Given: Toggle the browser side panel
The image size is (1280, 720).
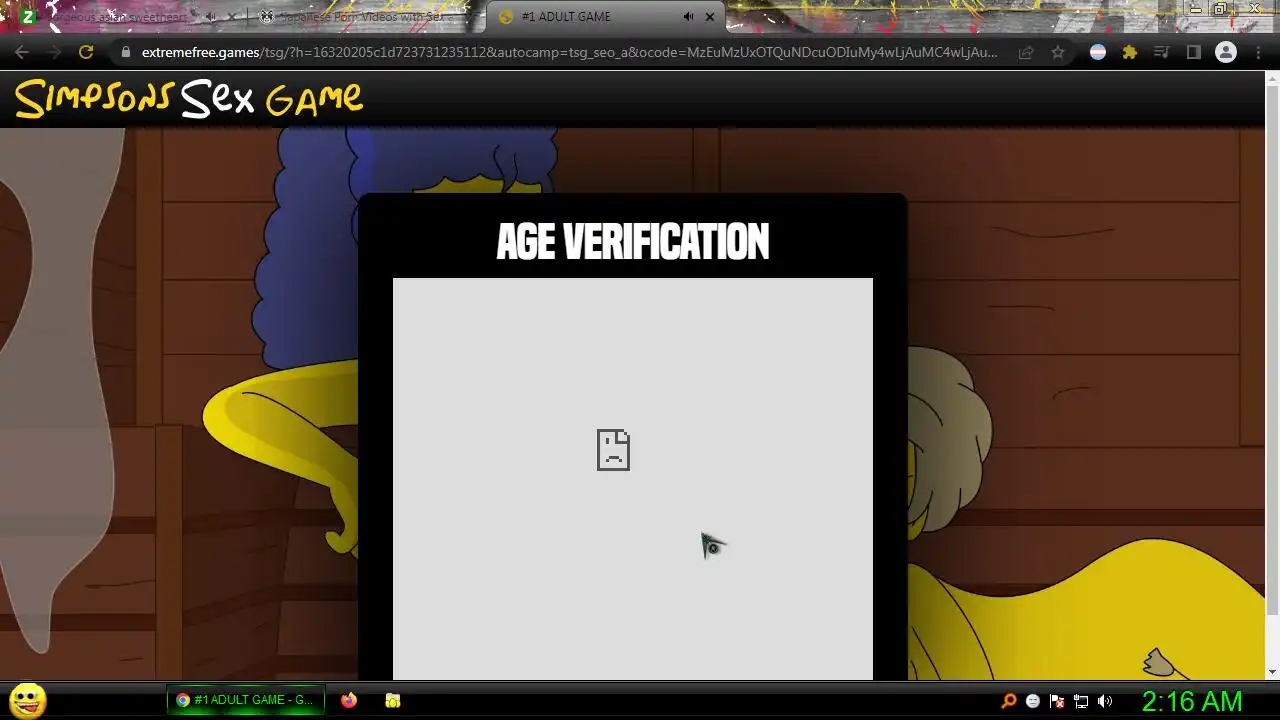Looking at the screenshot, I should 1193,53.
